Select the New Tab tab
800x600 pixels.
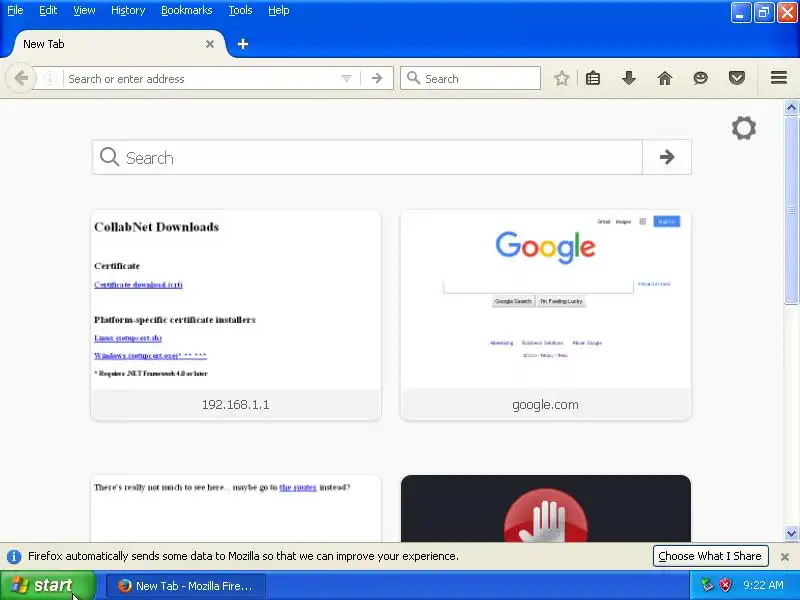coord(115,44)
